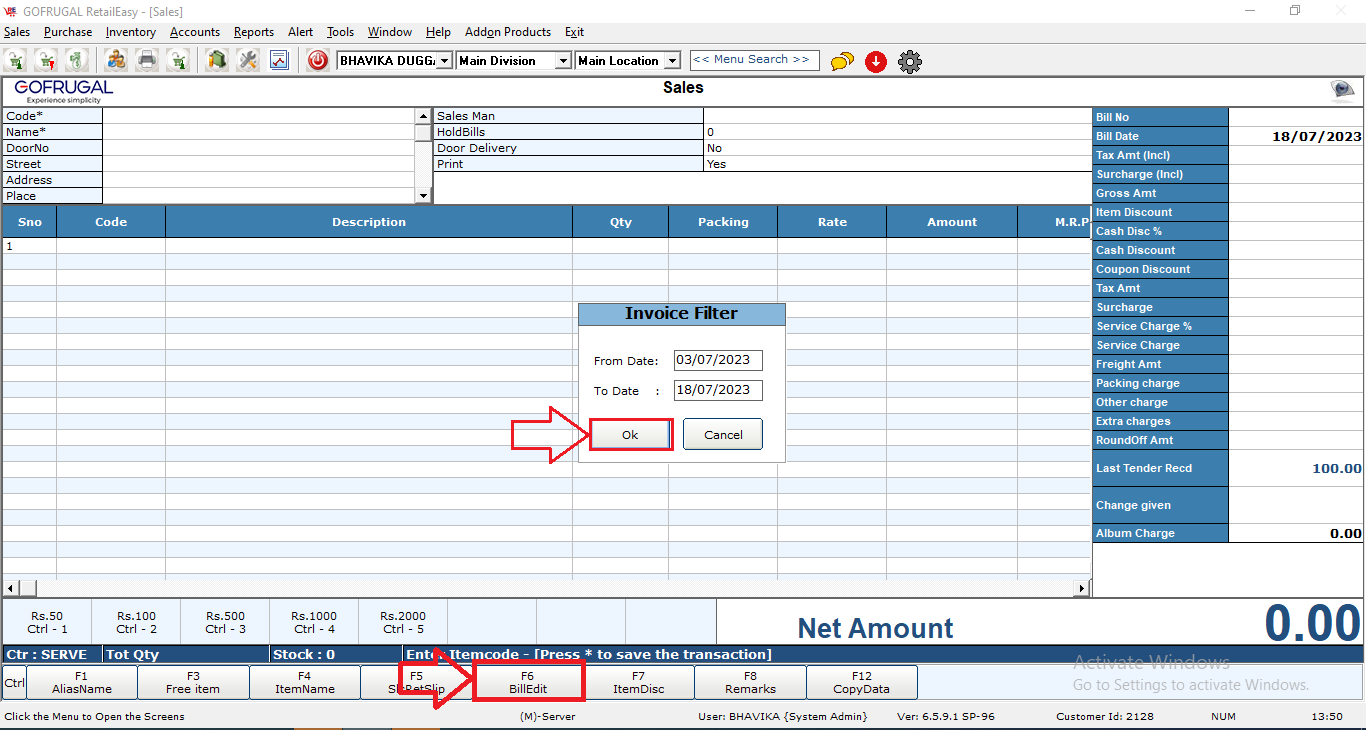Click customer details scroll up arrow
Viewport: 1366px width, 730px height.
coord(423,116)
